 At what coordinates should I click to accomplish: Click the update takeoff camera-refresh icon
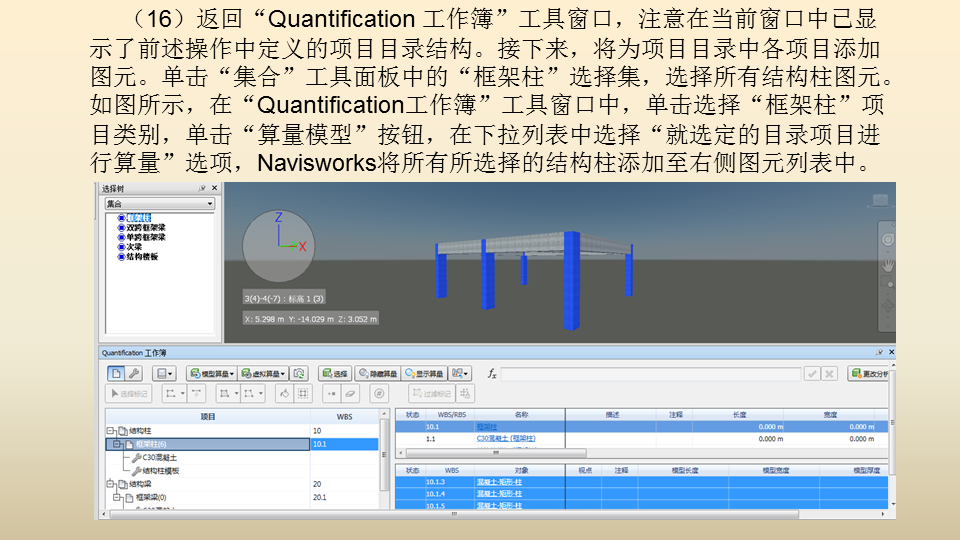click(299, 373)
